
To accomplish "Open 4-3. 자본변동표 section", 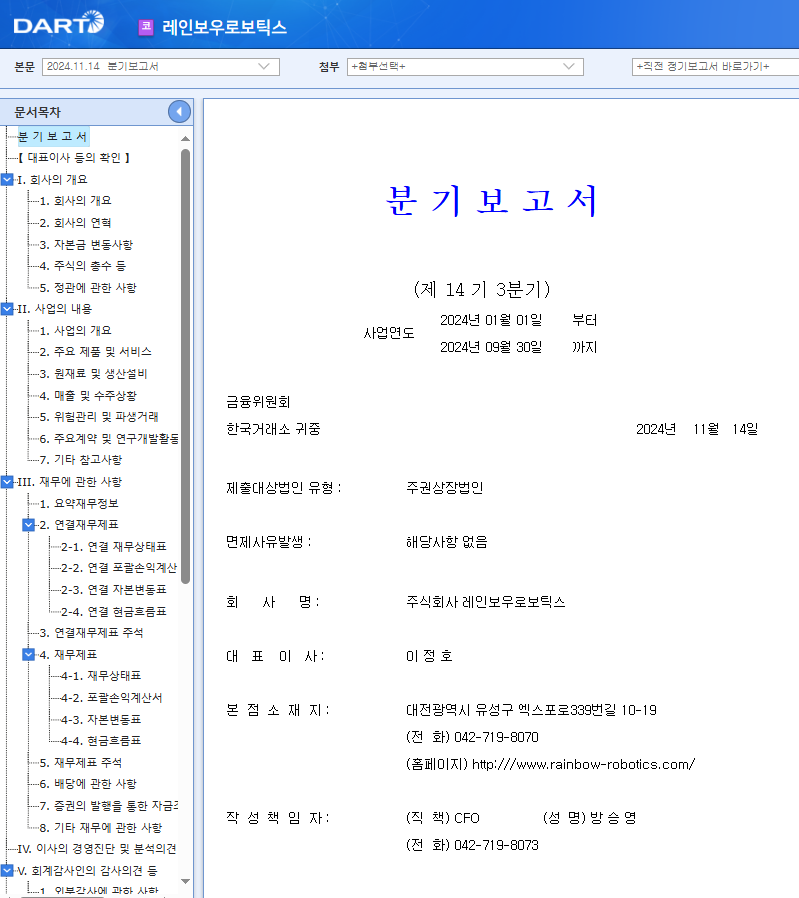I will [101, 719].
